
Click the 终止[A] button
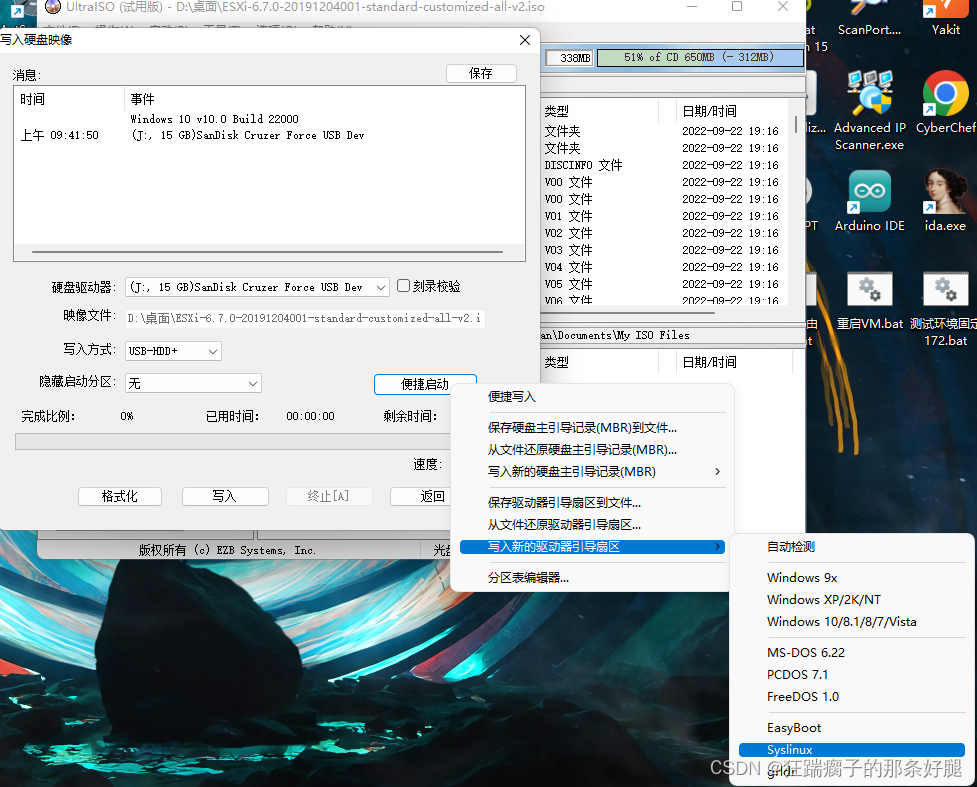click(x=329, y=497)
